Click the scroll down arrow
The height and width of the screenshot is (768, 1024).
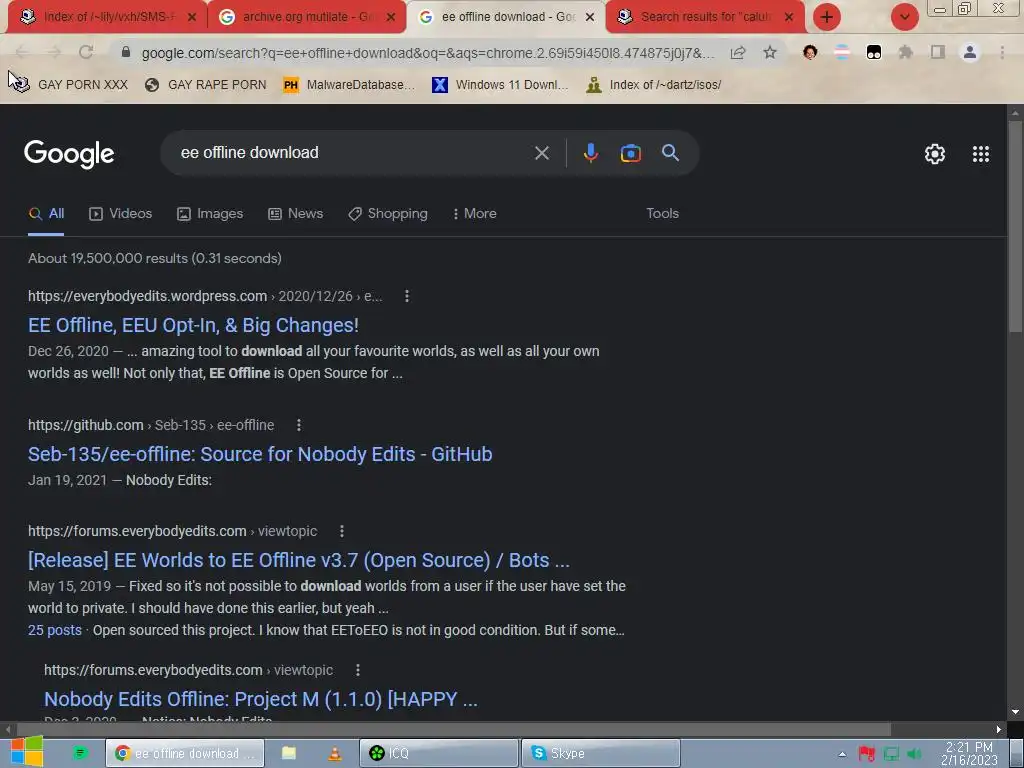(1014, 712)
